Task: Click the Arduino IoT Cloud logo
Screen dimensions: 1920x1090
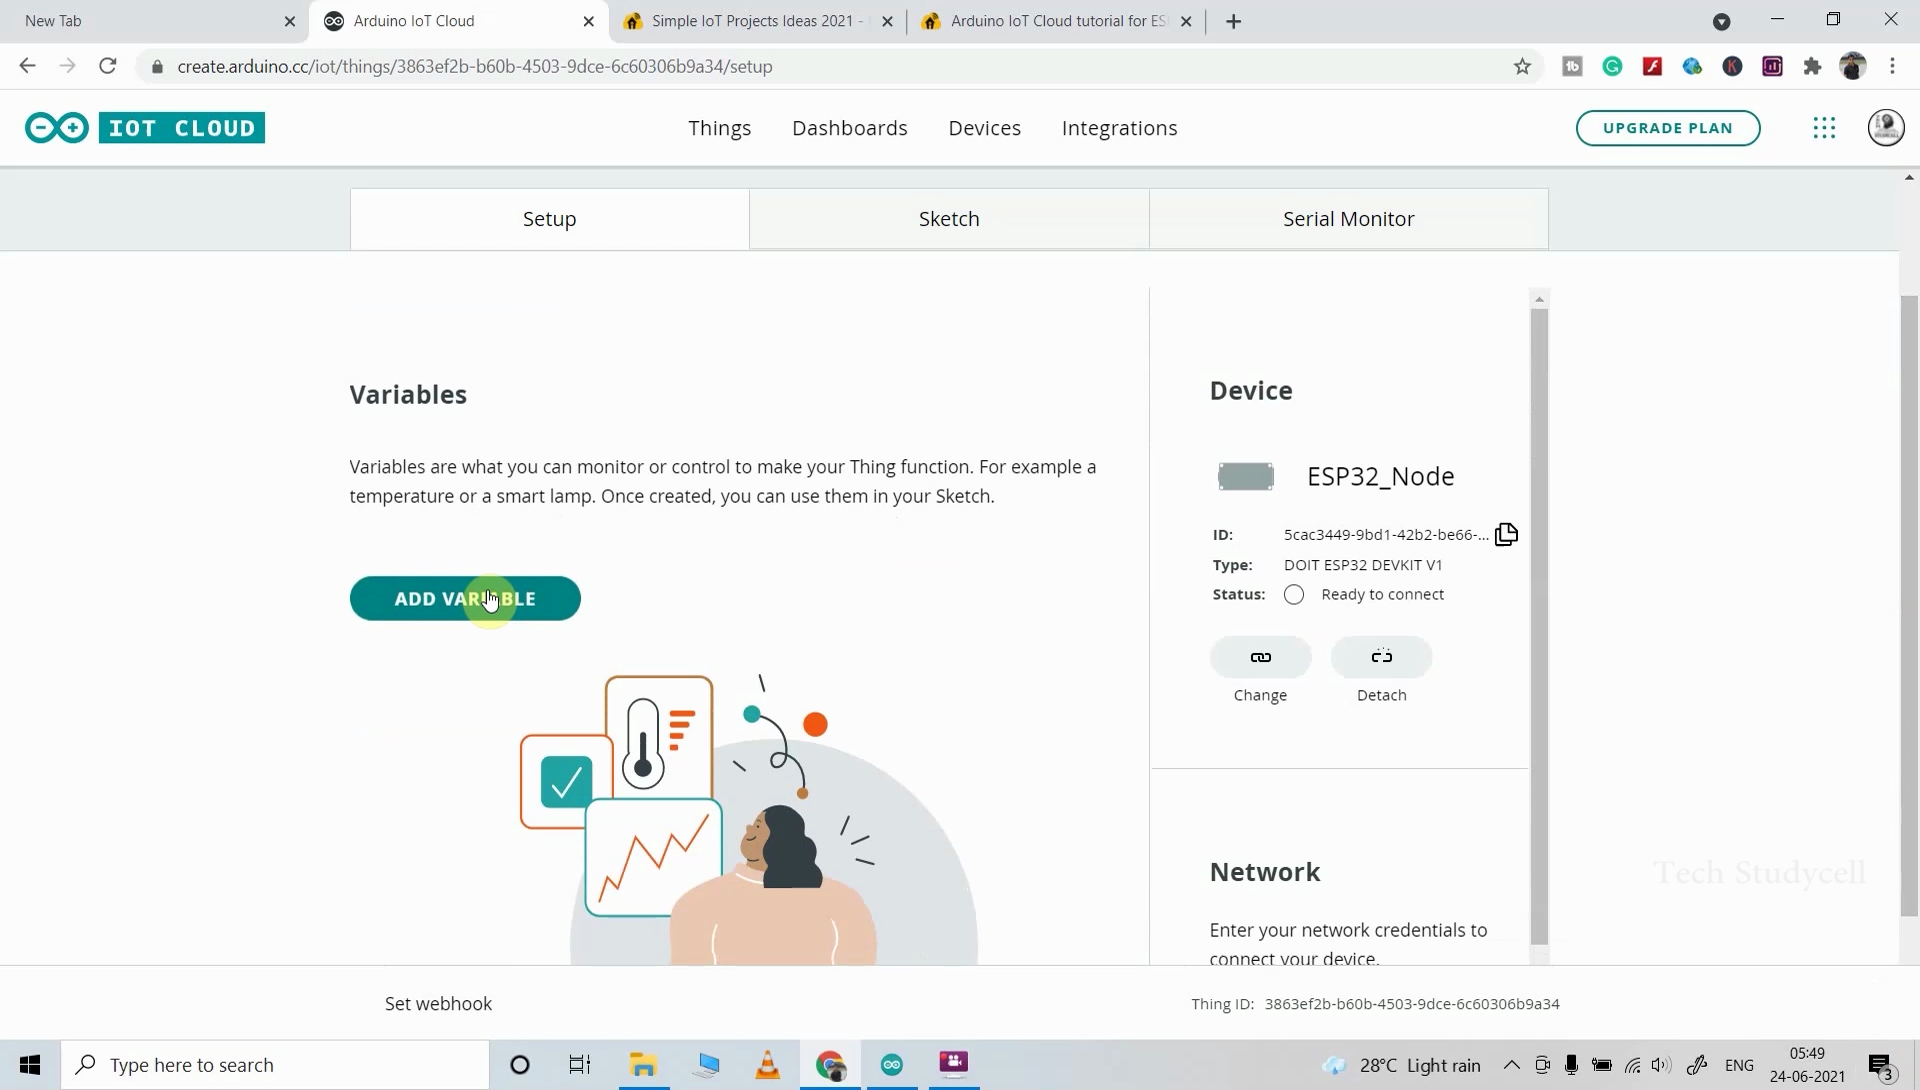Action: [x=145, y=128]
